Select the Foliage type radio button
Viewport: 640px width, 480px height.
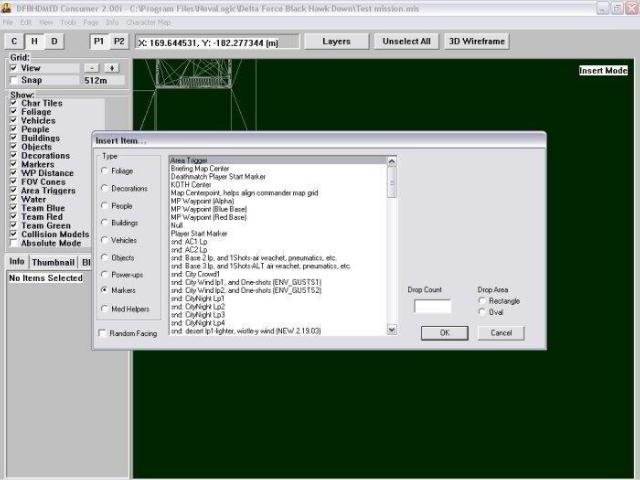point(105,171)
